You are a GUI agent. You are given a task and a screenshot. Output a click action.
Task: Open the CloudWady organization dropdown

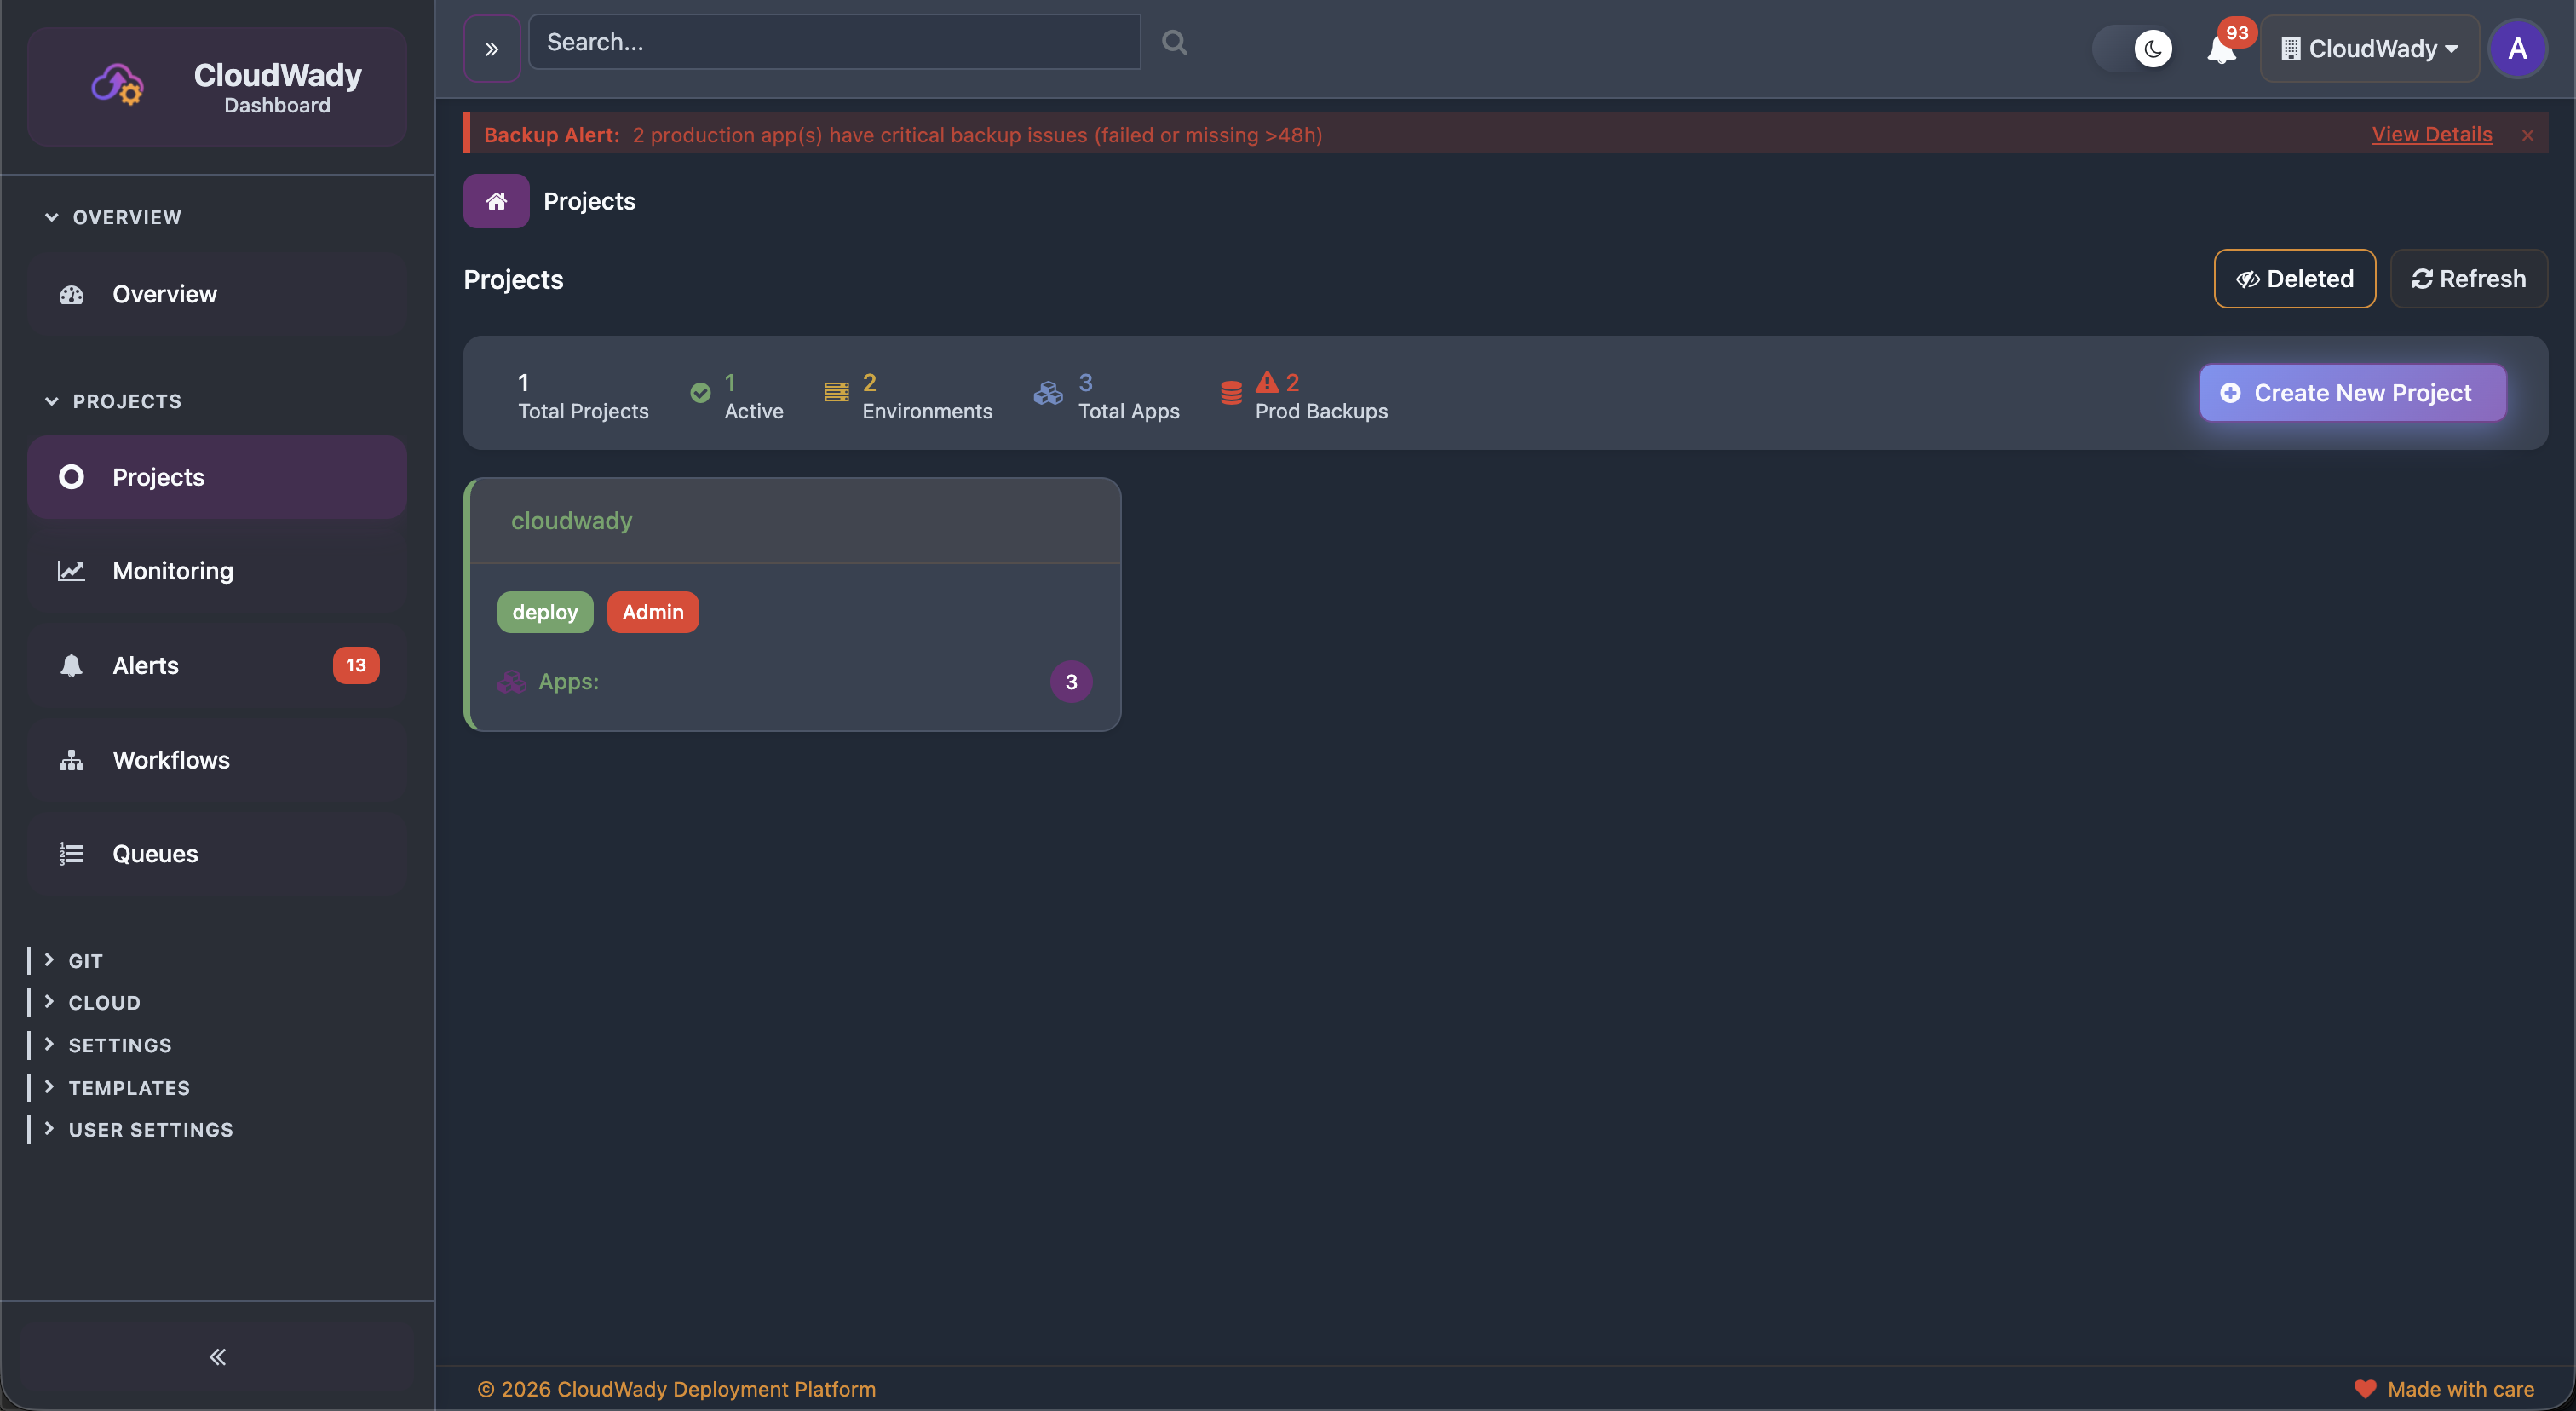[x=2369, y=48]
